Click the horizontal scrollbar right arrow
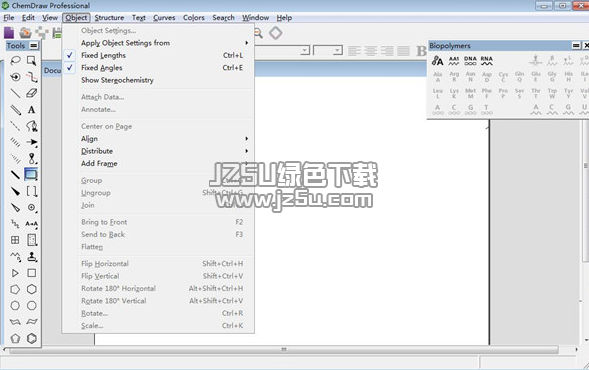 click(x=576, y=349)
